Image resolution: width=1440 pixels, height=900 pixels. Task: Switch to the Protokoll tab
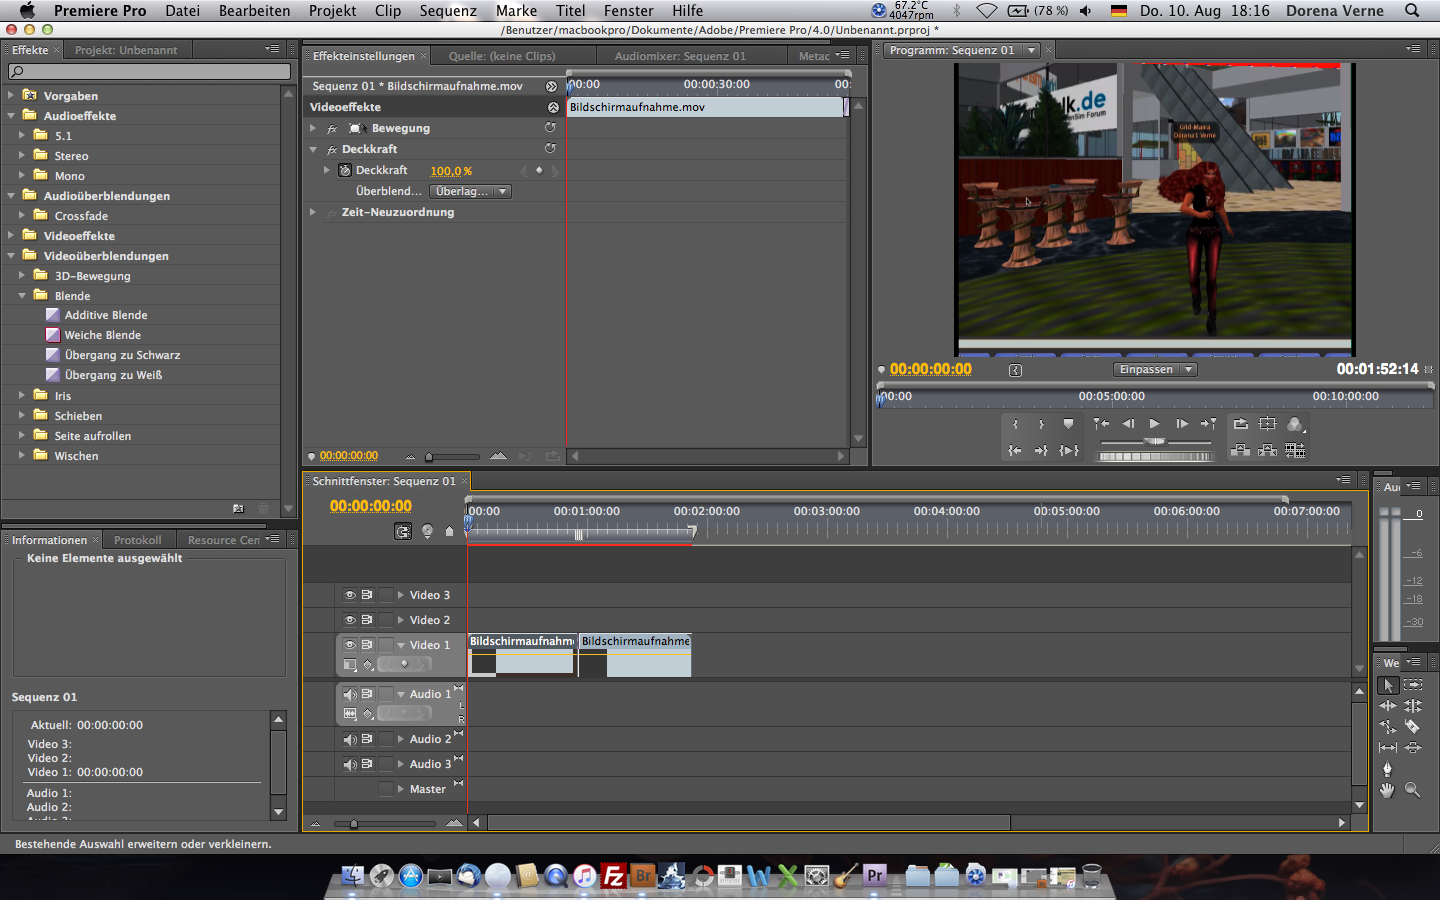[137, 540]
